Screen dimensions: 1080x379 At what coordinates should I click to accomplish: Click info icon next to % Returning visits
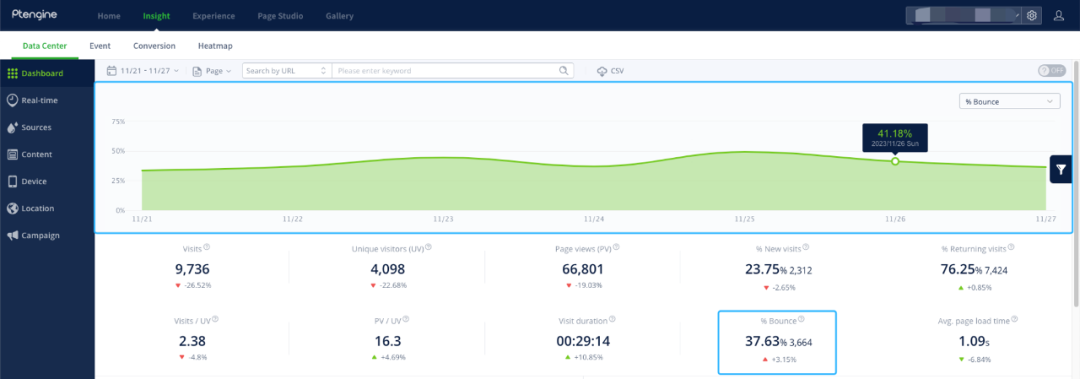click(x=1010, y=247)
